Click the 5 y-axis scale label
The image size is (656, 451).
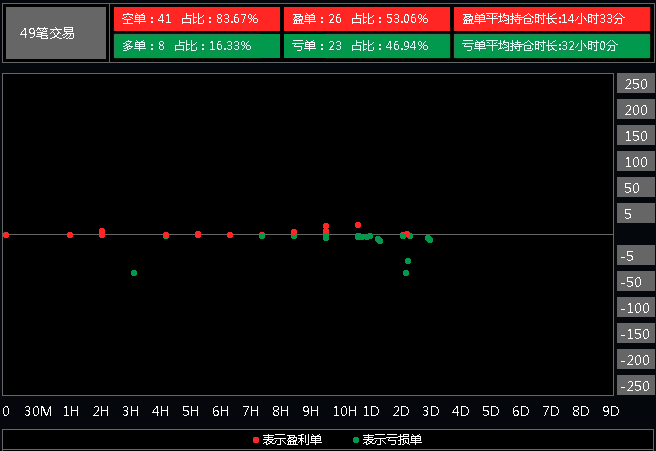(x=636, y=214)
